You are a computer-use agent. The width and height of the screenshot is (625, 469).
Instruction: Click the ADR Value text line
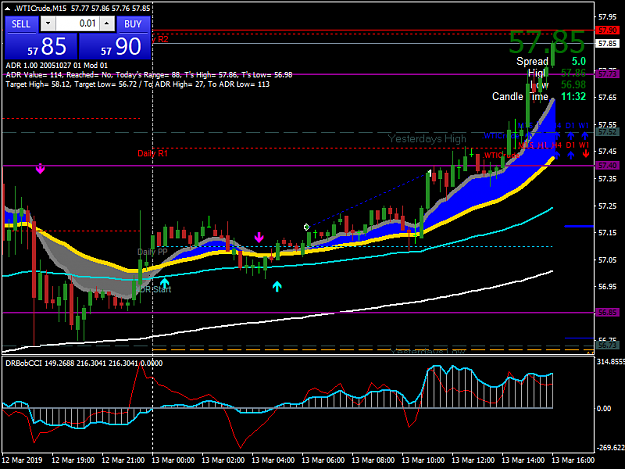click(x=149, y=75)
